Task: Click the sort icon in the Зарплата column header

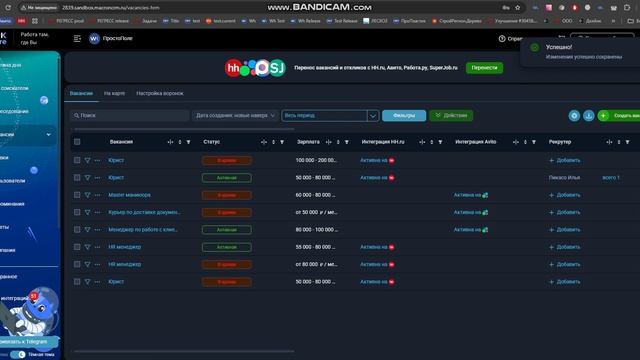Action: pyautogui.click(x=338, y=142)
